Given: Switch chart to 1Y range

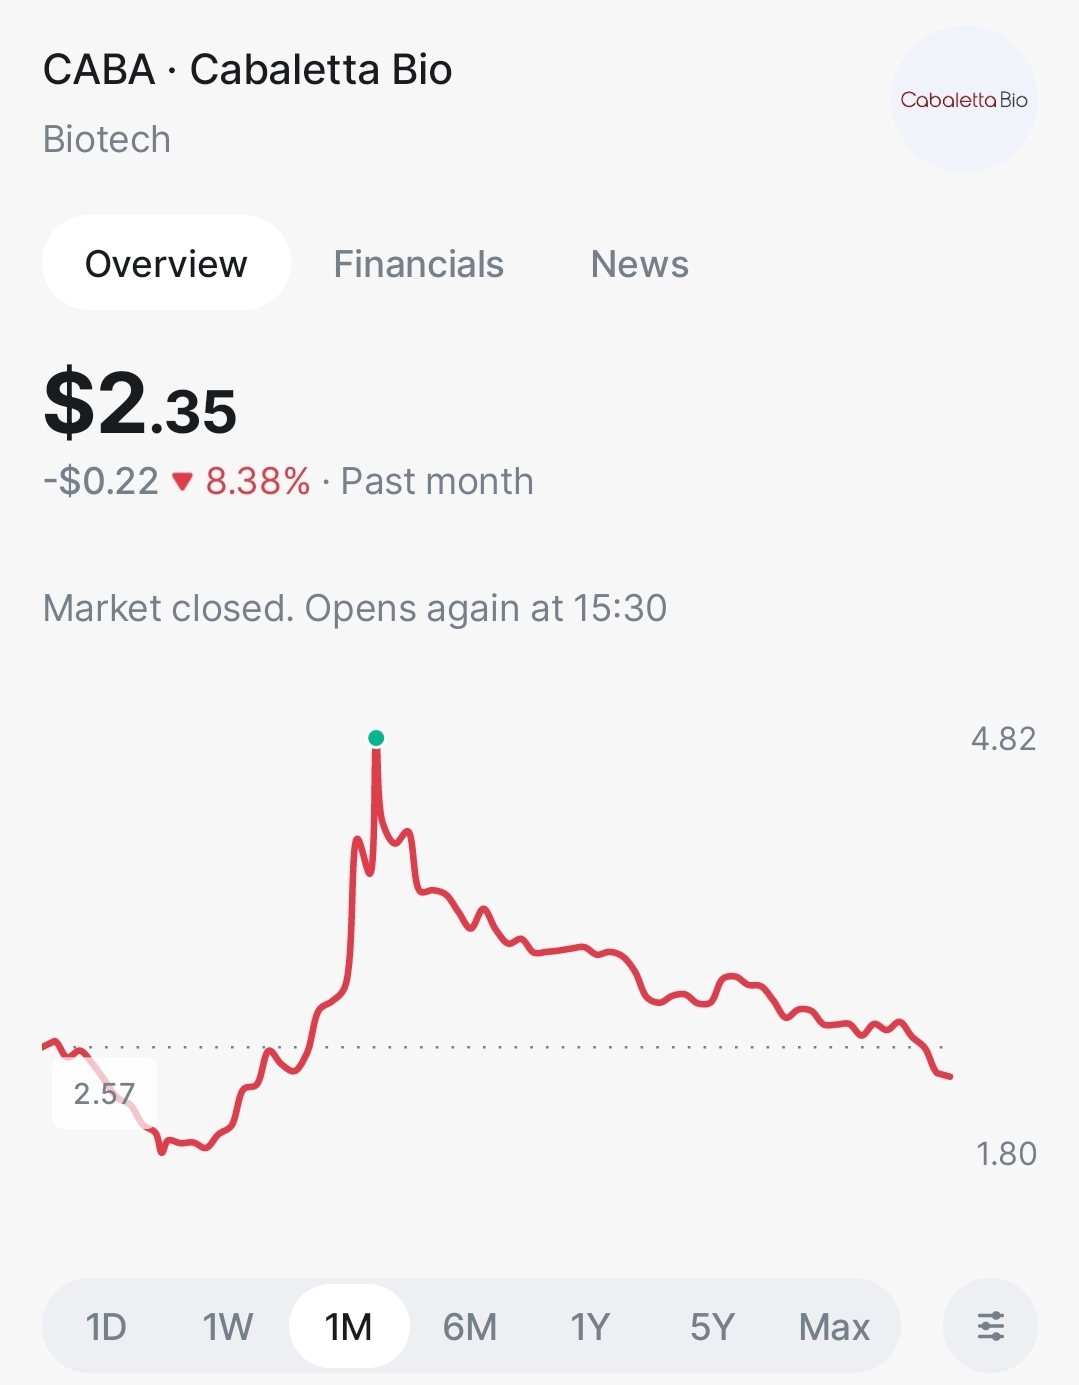Looking at the screenshot, I should point(590,1327).
